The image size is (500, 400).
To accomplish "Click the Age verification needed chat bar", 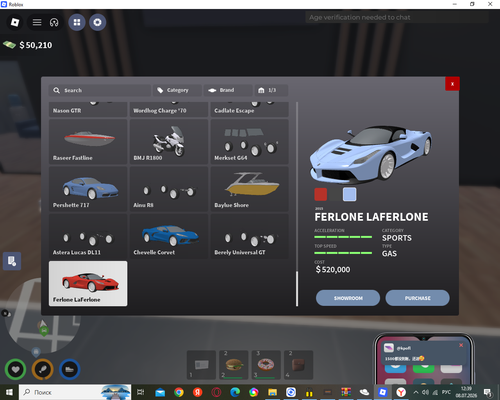I will tap(397, 17).
